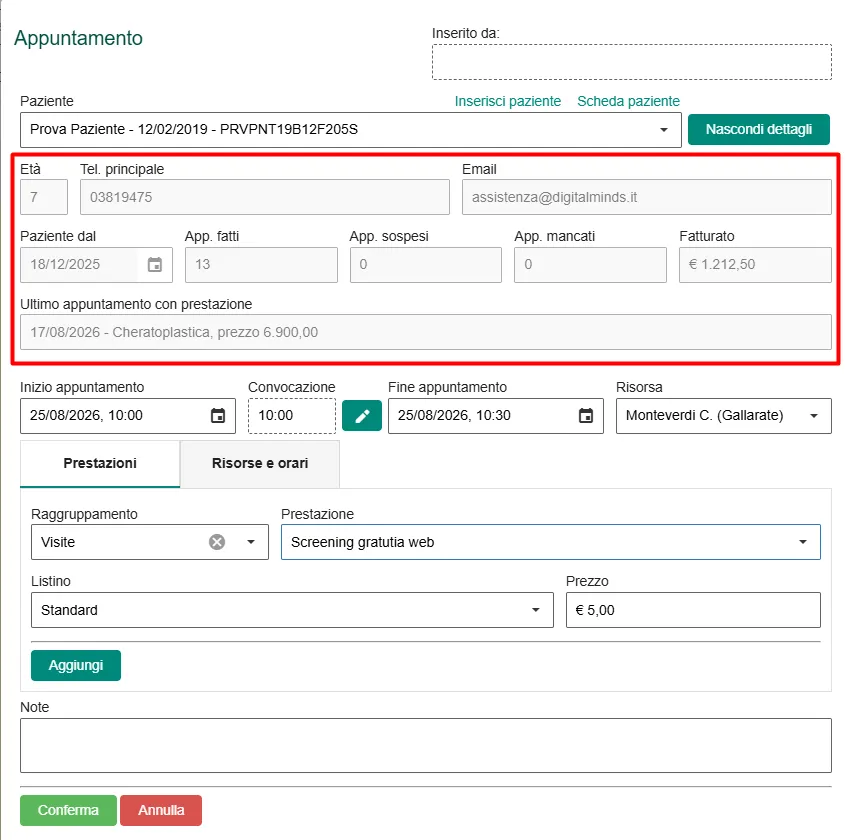Screen dimensions: 845x840
Task: Expand the Listino Standard dropdown
Action: pos(292,610)
